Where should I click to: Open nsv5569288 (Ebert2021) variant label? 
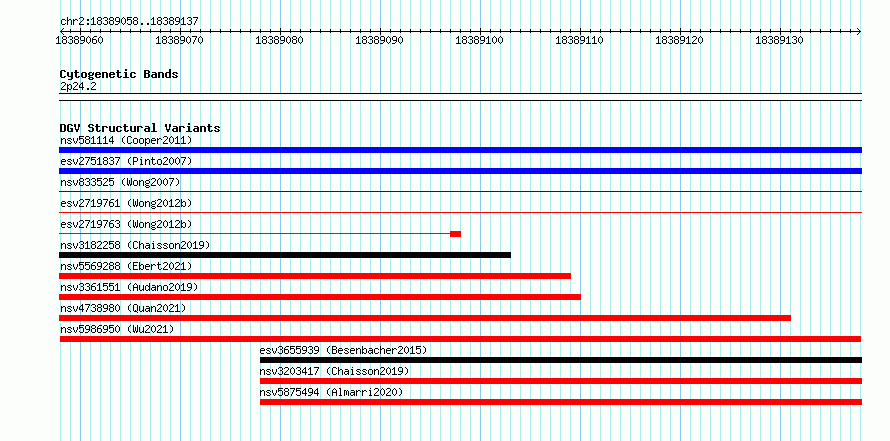pyautogui.click(x=126, y=266)
